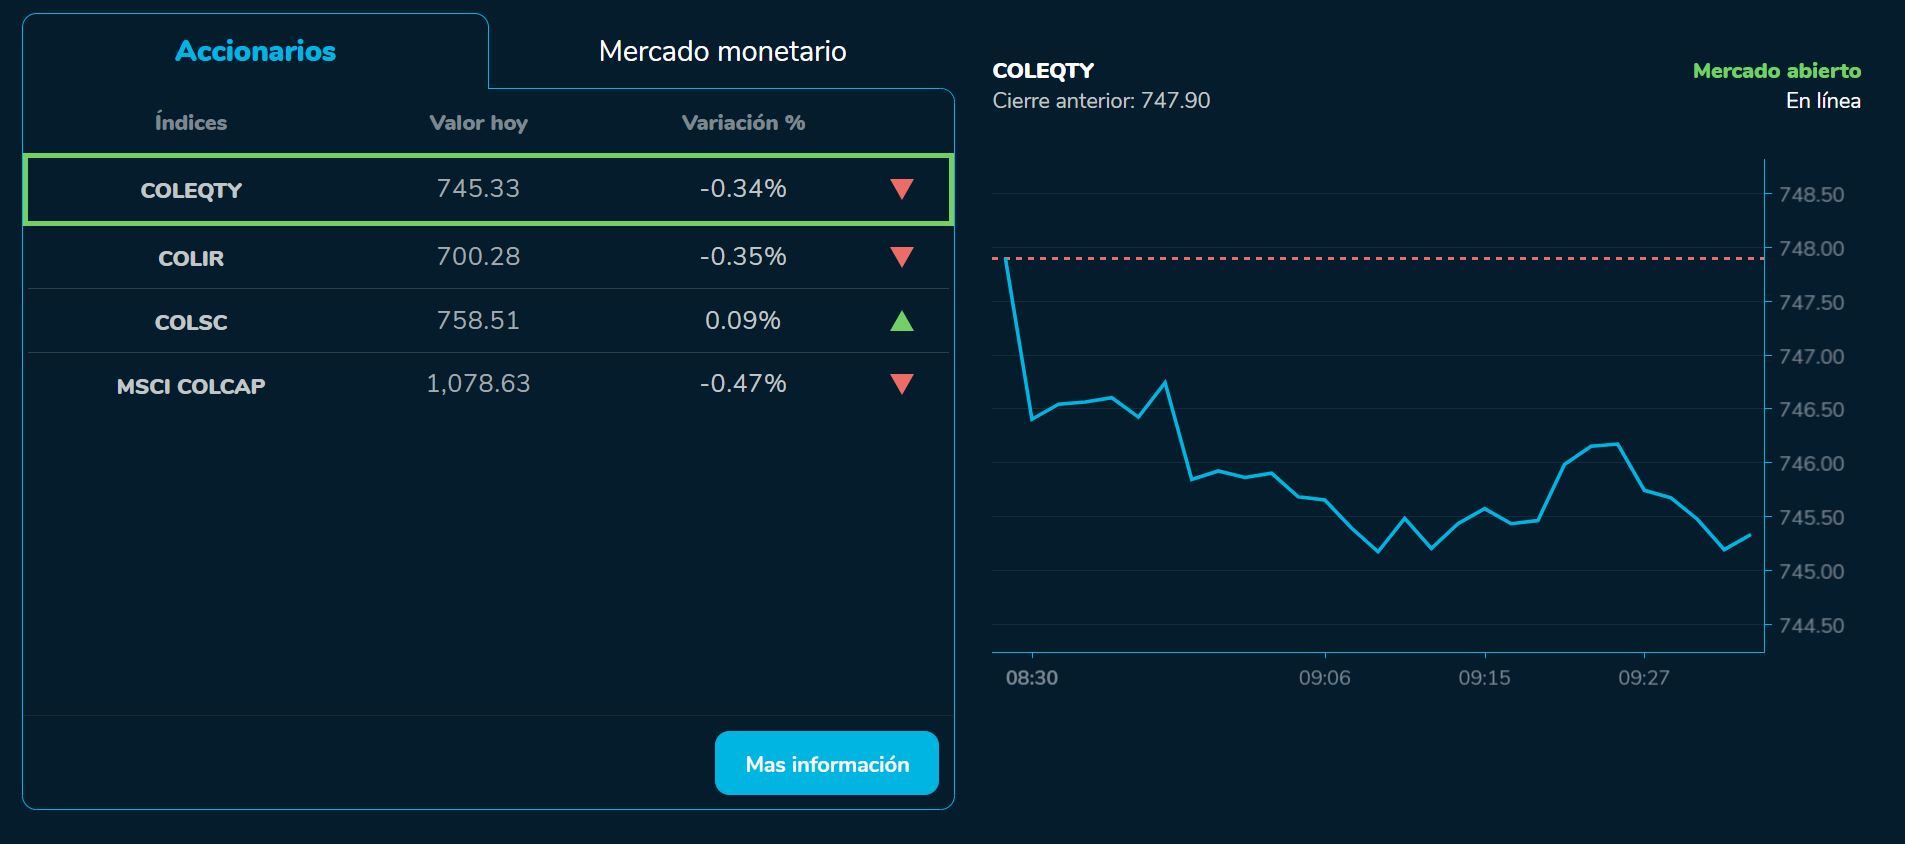This screenshot has width=1905, height=844.
Task: Select the COLSC index row
Action: click(489, 321)
